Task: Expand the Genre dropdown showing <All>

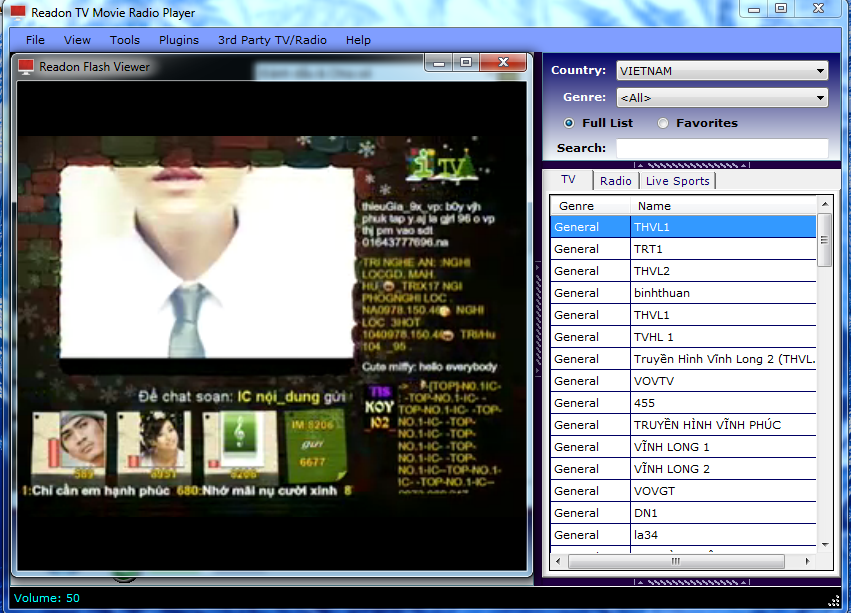Action: pos(722,98)
